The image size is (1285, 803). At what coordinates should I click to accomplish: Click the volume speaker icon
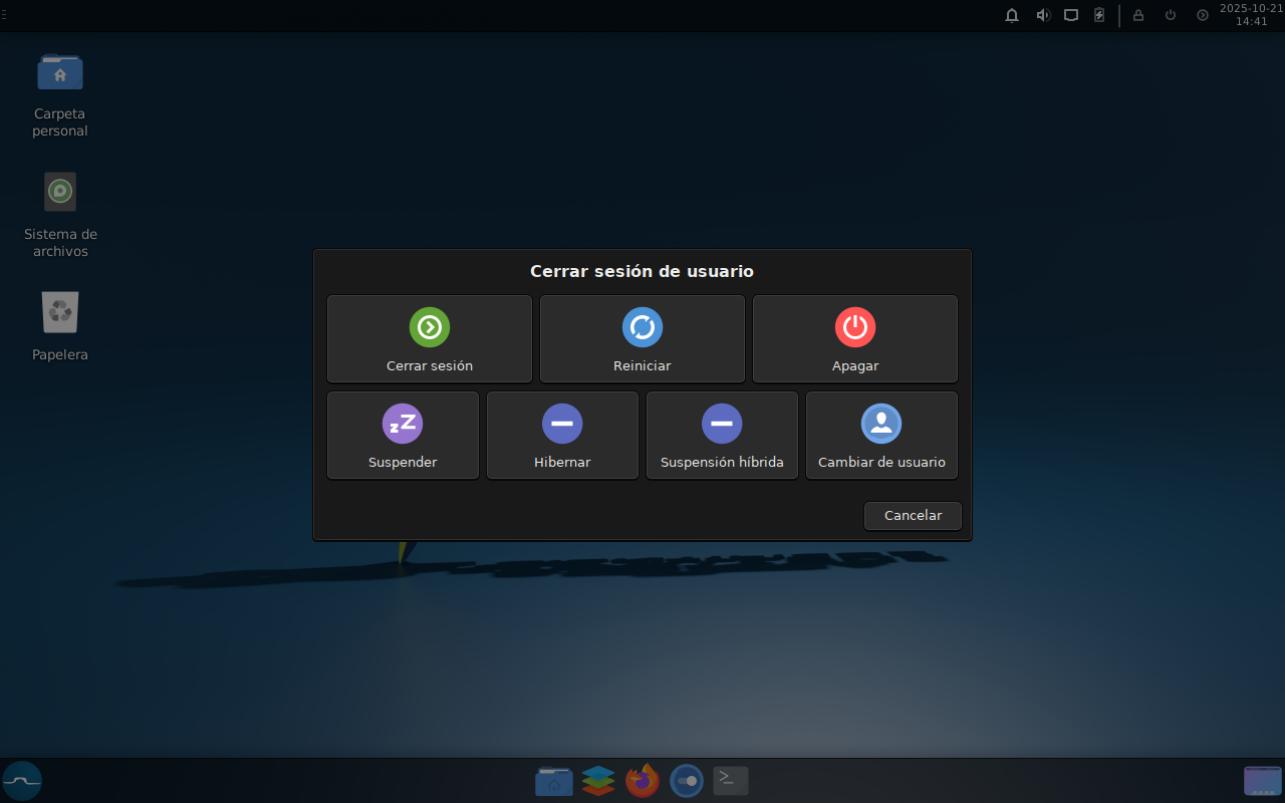(x=1042, y=15)
